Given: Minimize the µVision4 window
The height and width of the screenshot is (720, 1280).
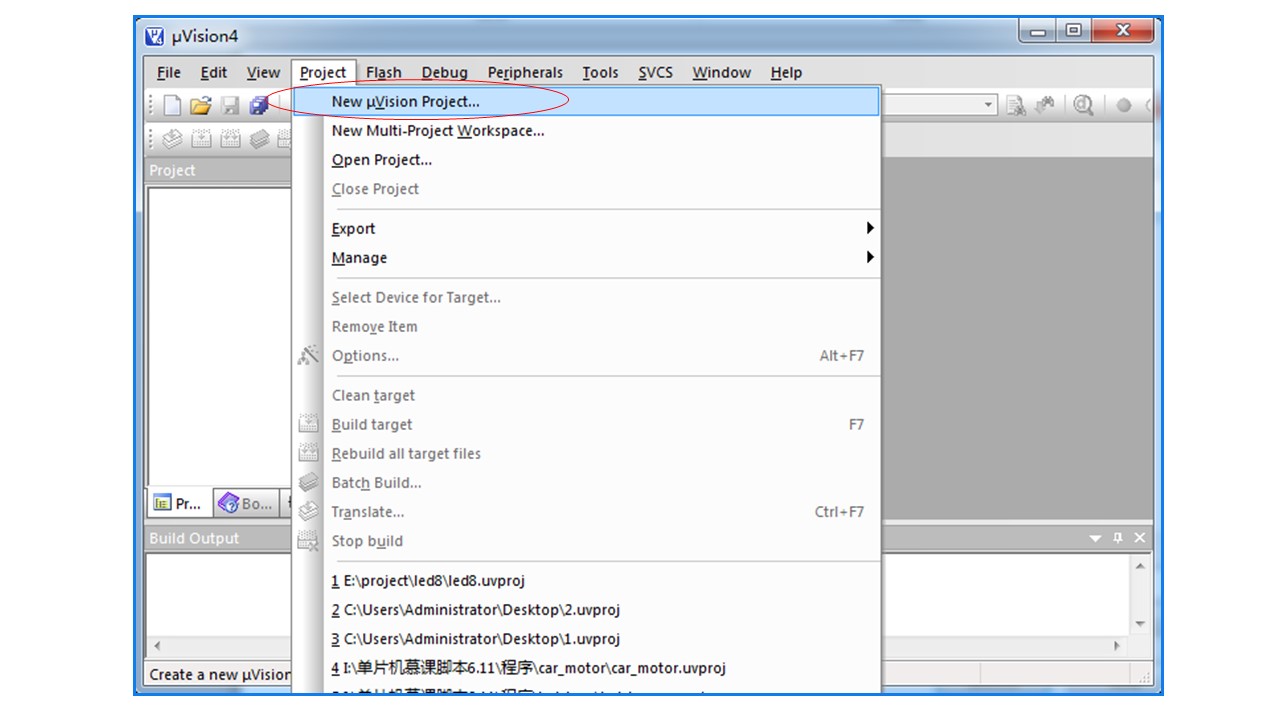Looking at the screenshot, I should point(1038,32).
